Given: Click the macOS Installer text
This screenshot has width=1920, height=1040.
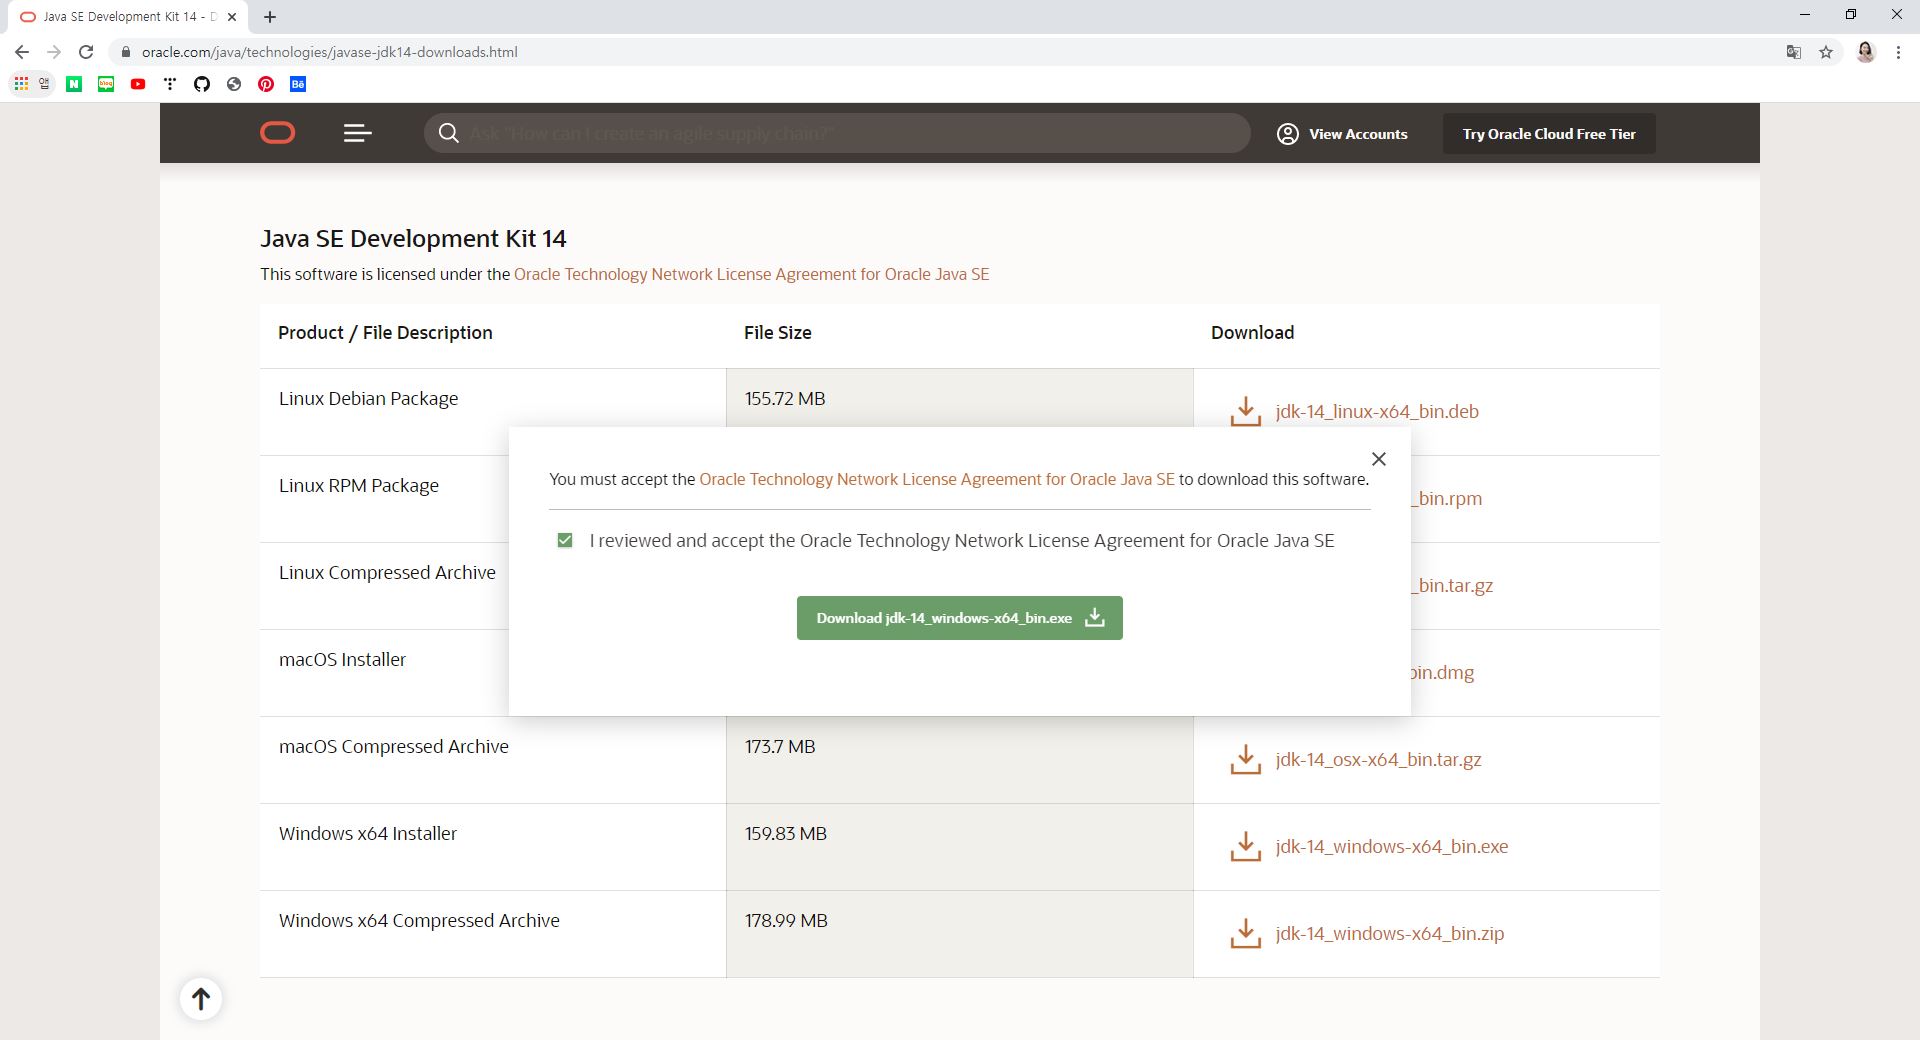Looking at the screenshot, I should pyautogui.click(x=342, y=659).
